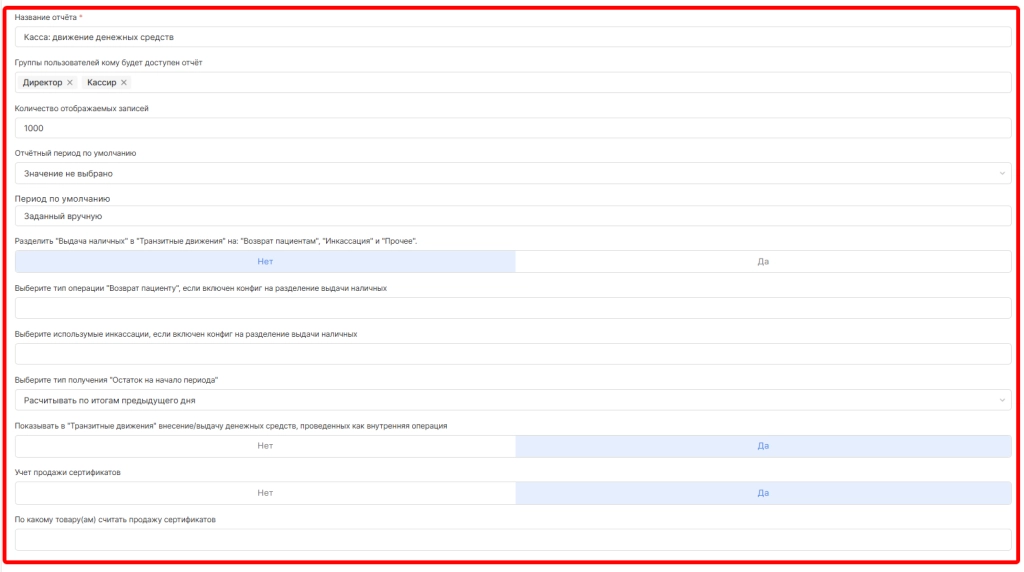Click the Количество отображаемых записей field
The image size is (1024, 572).
tap(512, 128)
